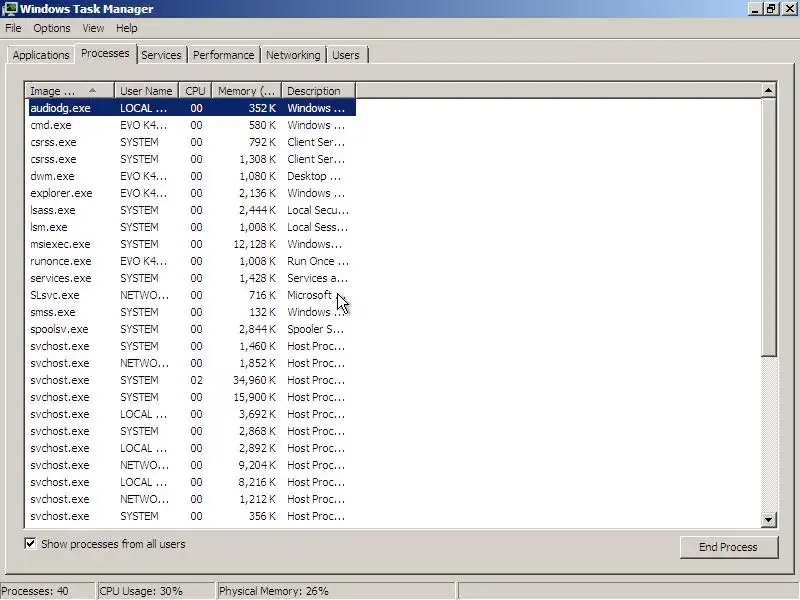
Task: Select csrss.exe with 1,308 K memory
Action: tap(192, 159)
